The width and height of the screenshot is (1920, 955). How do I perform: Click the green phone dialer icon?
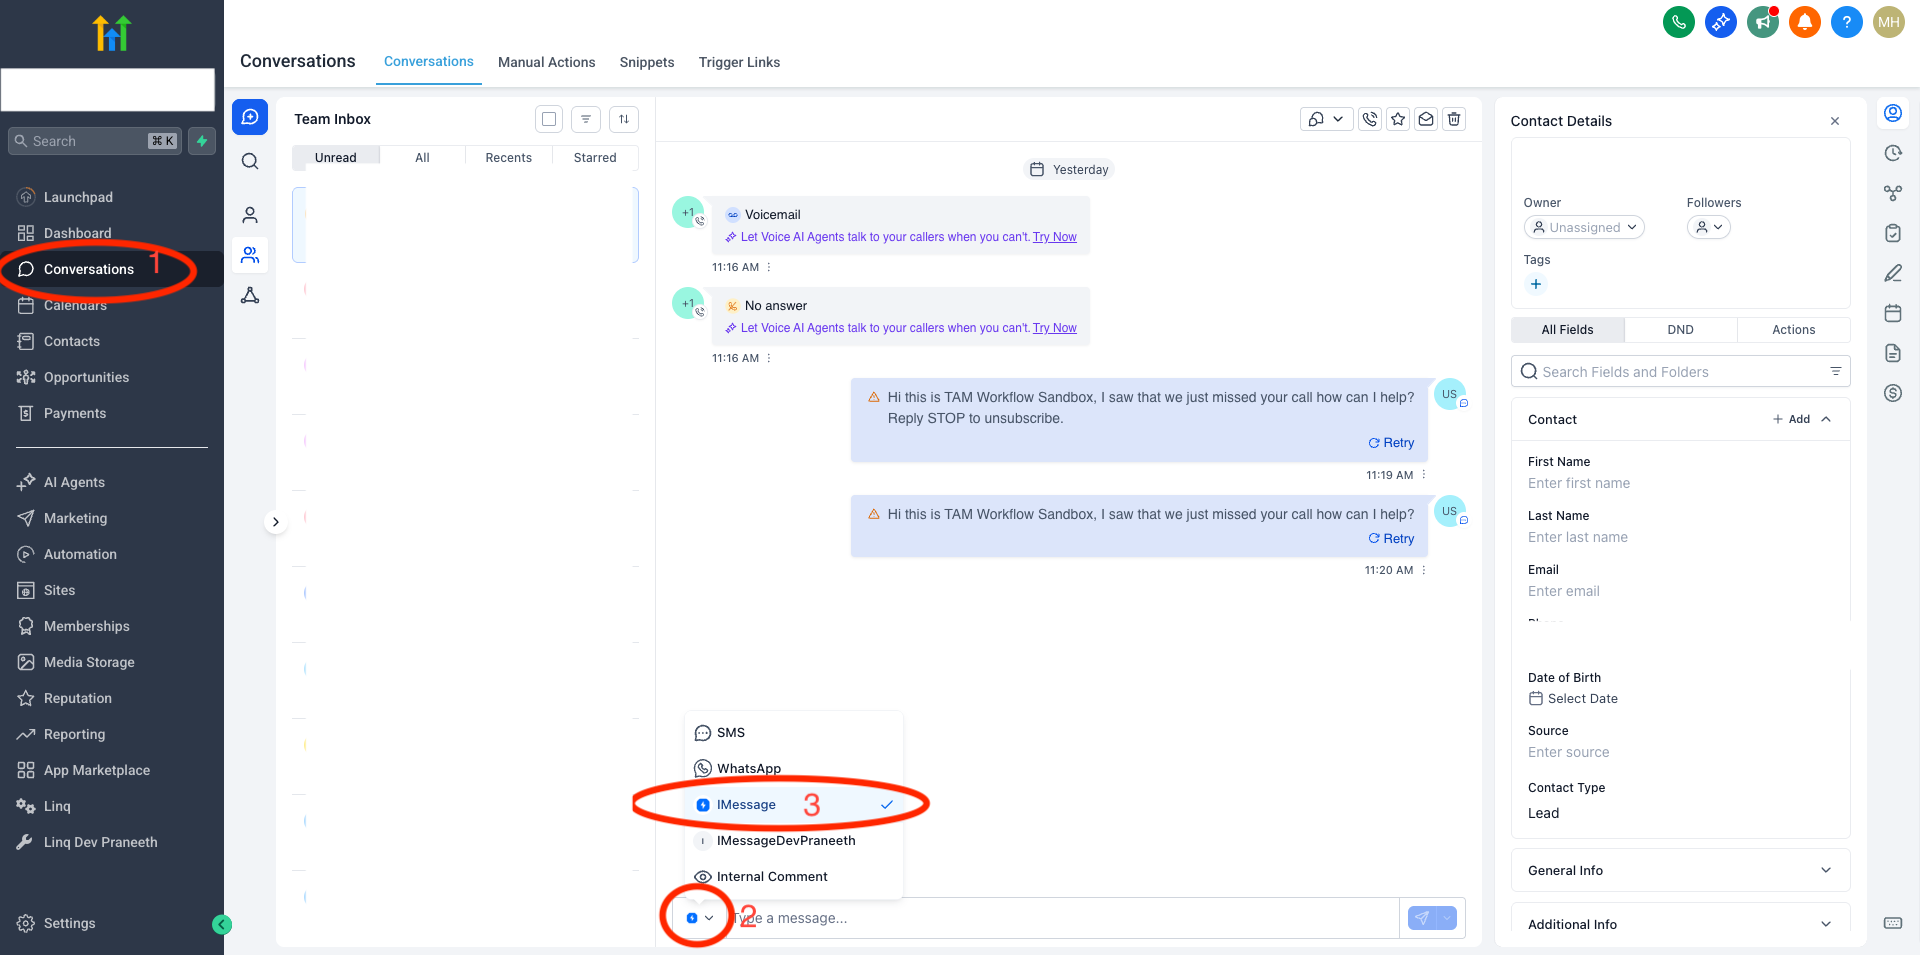[1679, 22]
